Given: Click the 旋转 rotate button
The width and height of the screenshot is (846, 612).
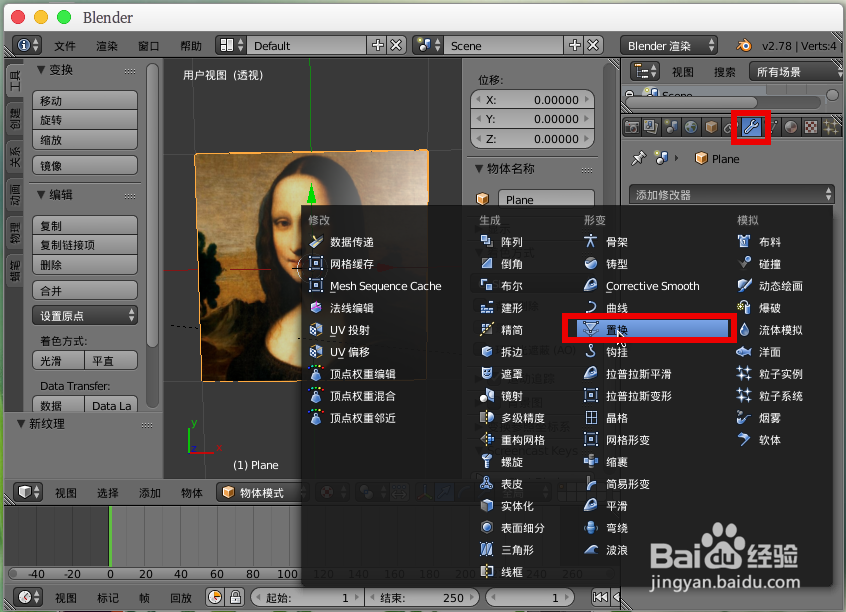Looking at the screenshot, I should pos(85,120).
